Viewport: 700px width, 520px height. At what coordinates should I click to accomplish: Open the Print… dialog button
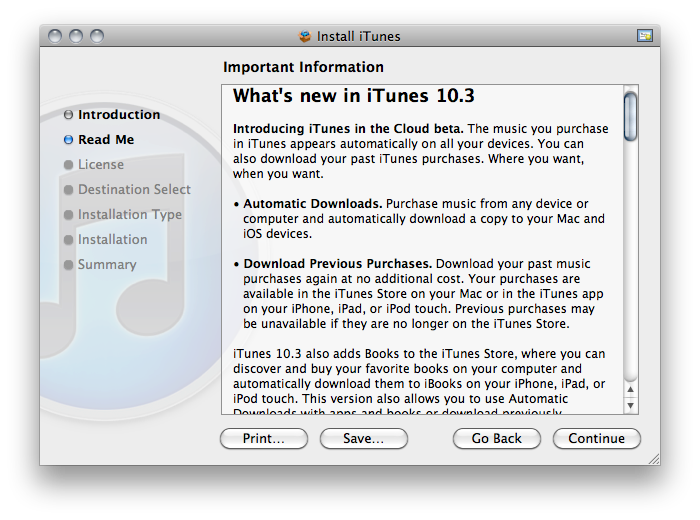coord(264,438)
